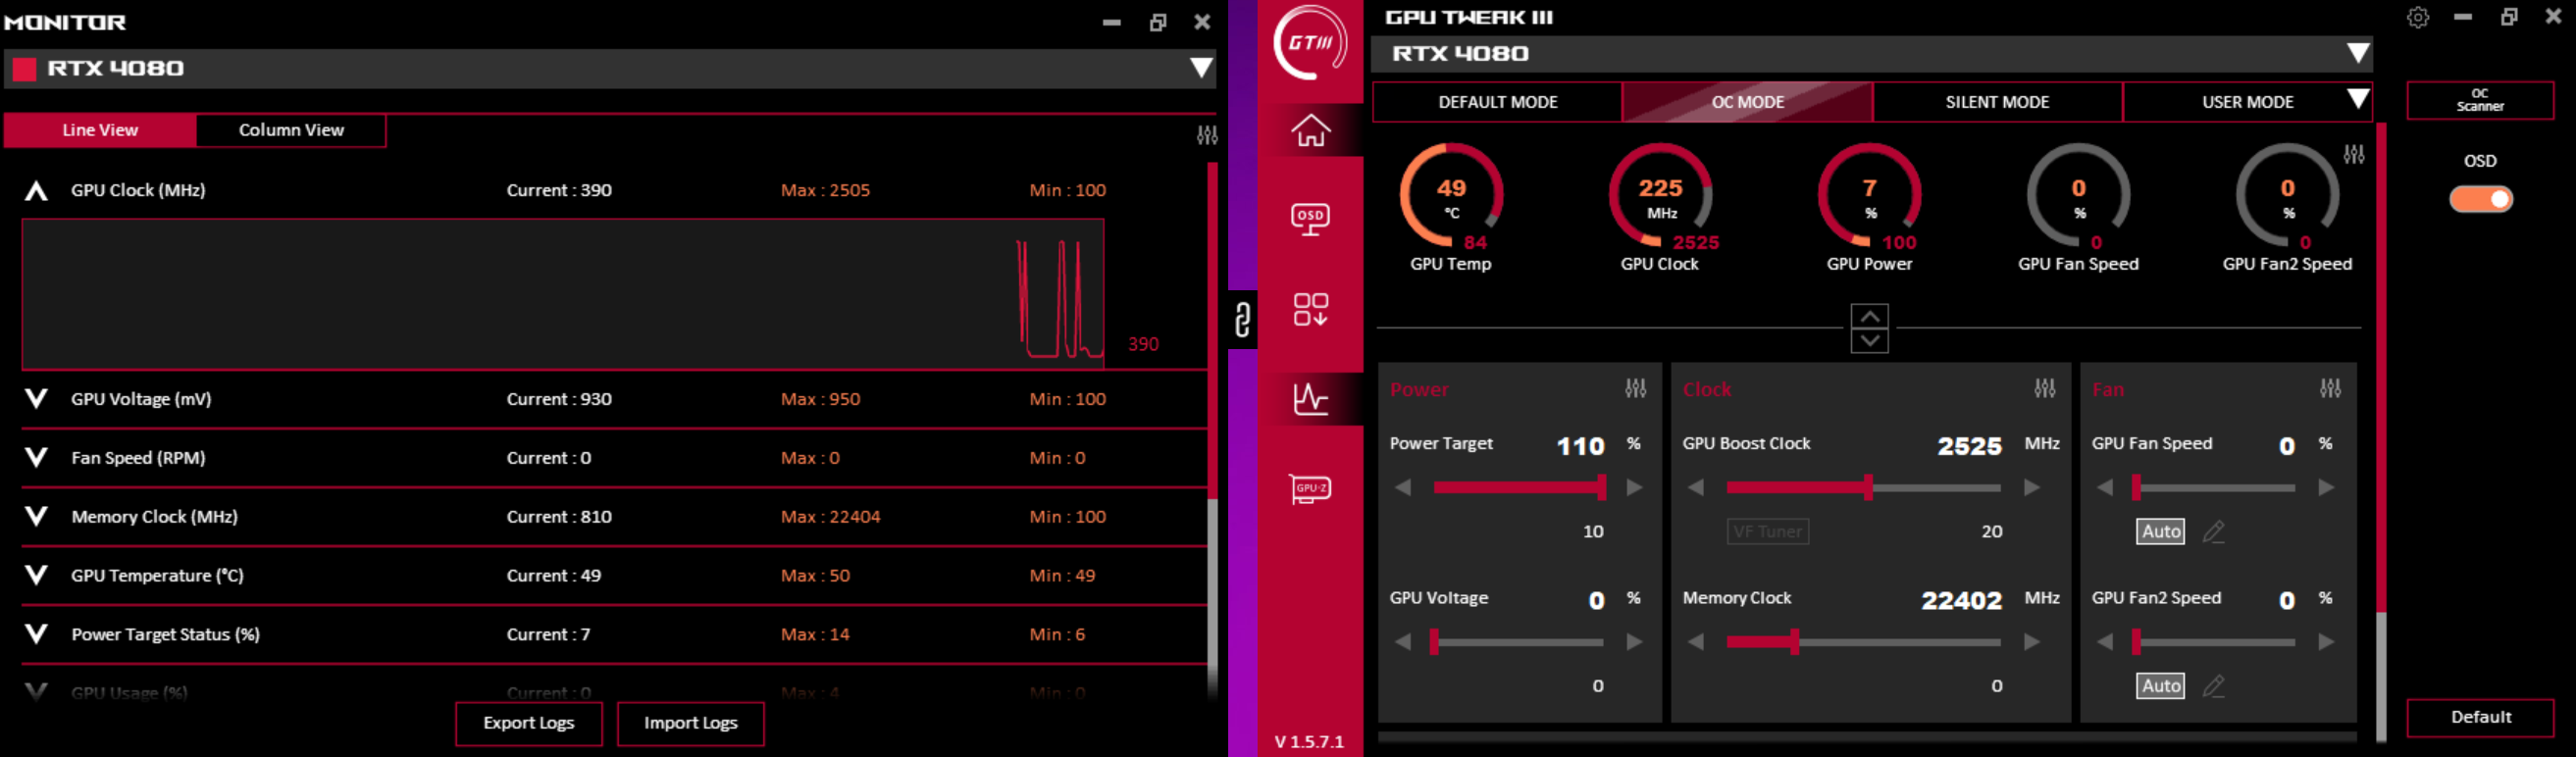Open the OSD settings sidebar icon
2576x757 pixels.
[1310, 219]
